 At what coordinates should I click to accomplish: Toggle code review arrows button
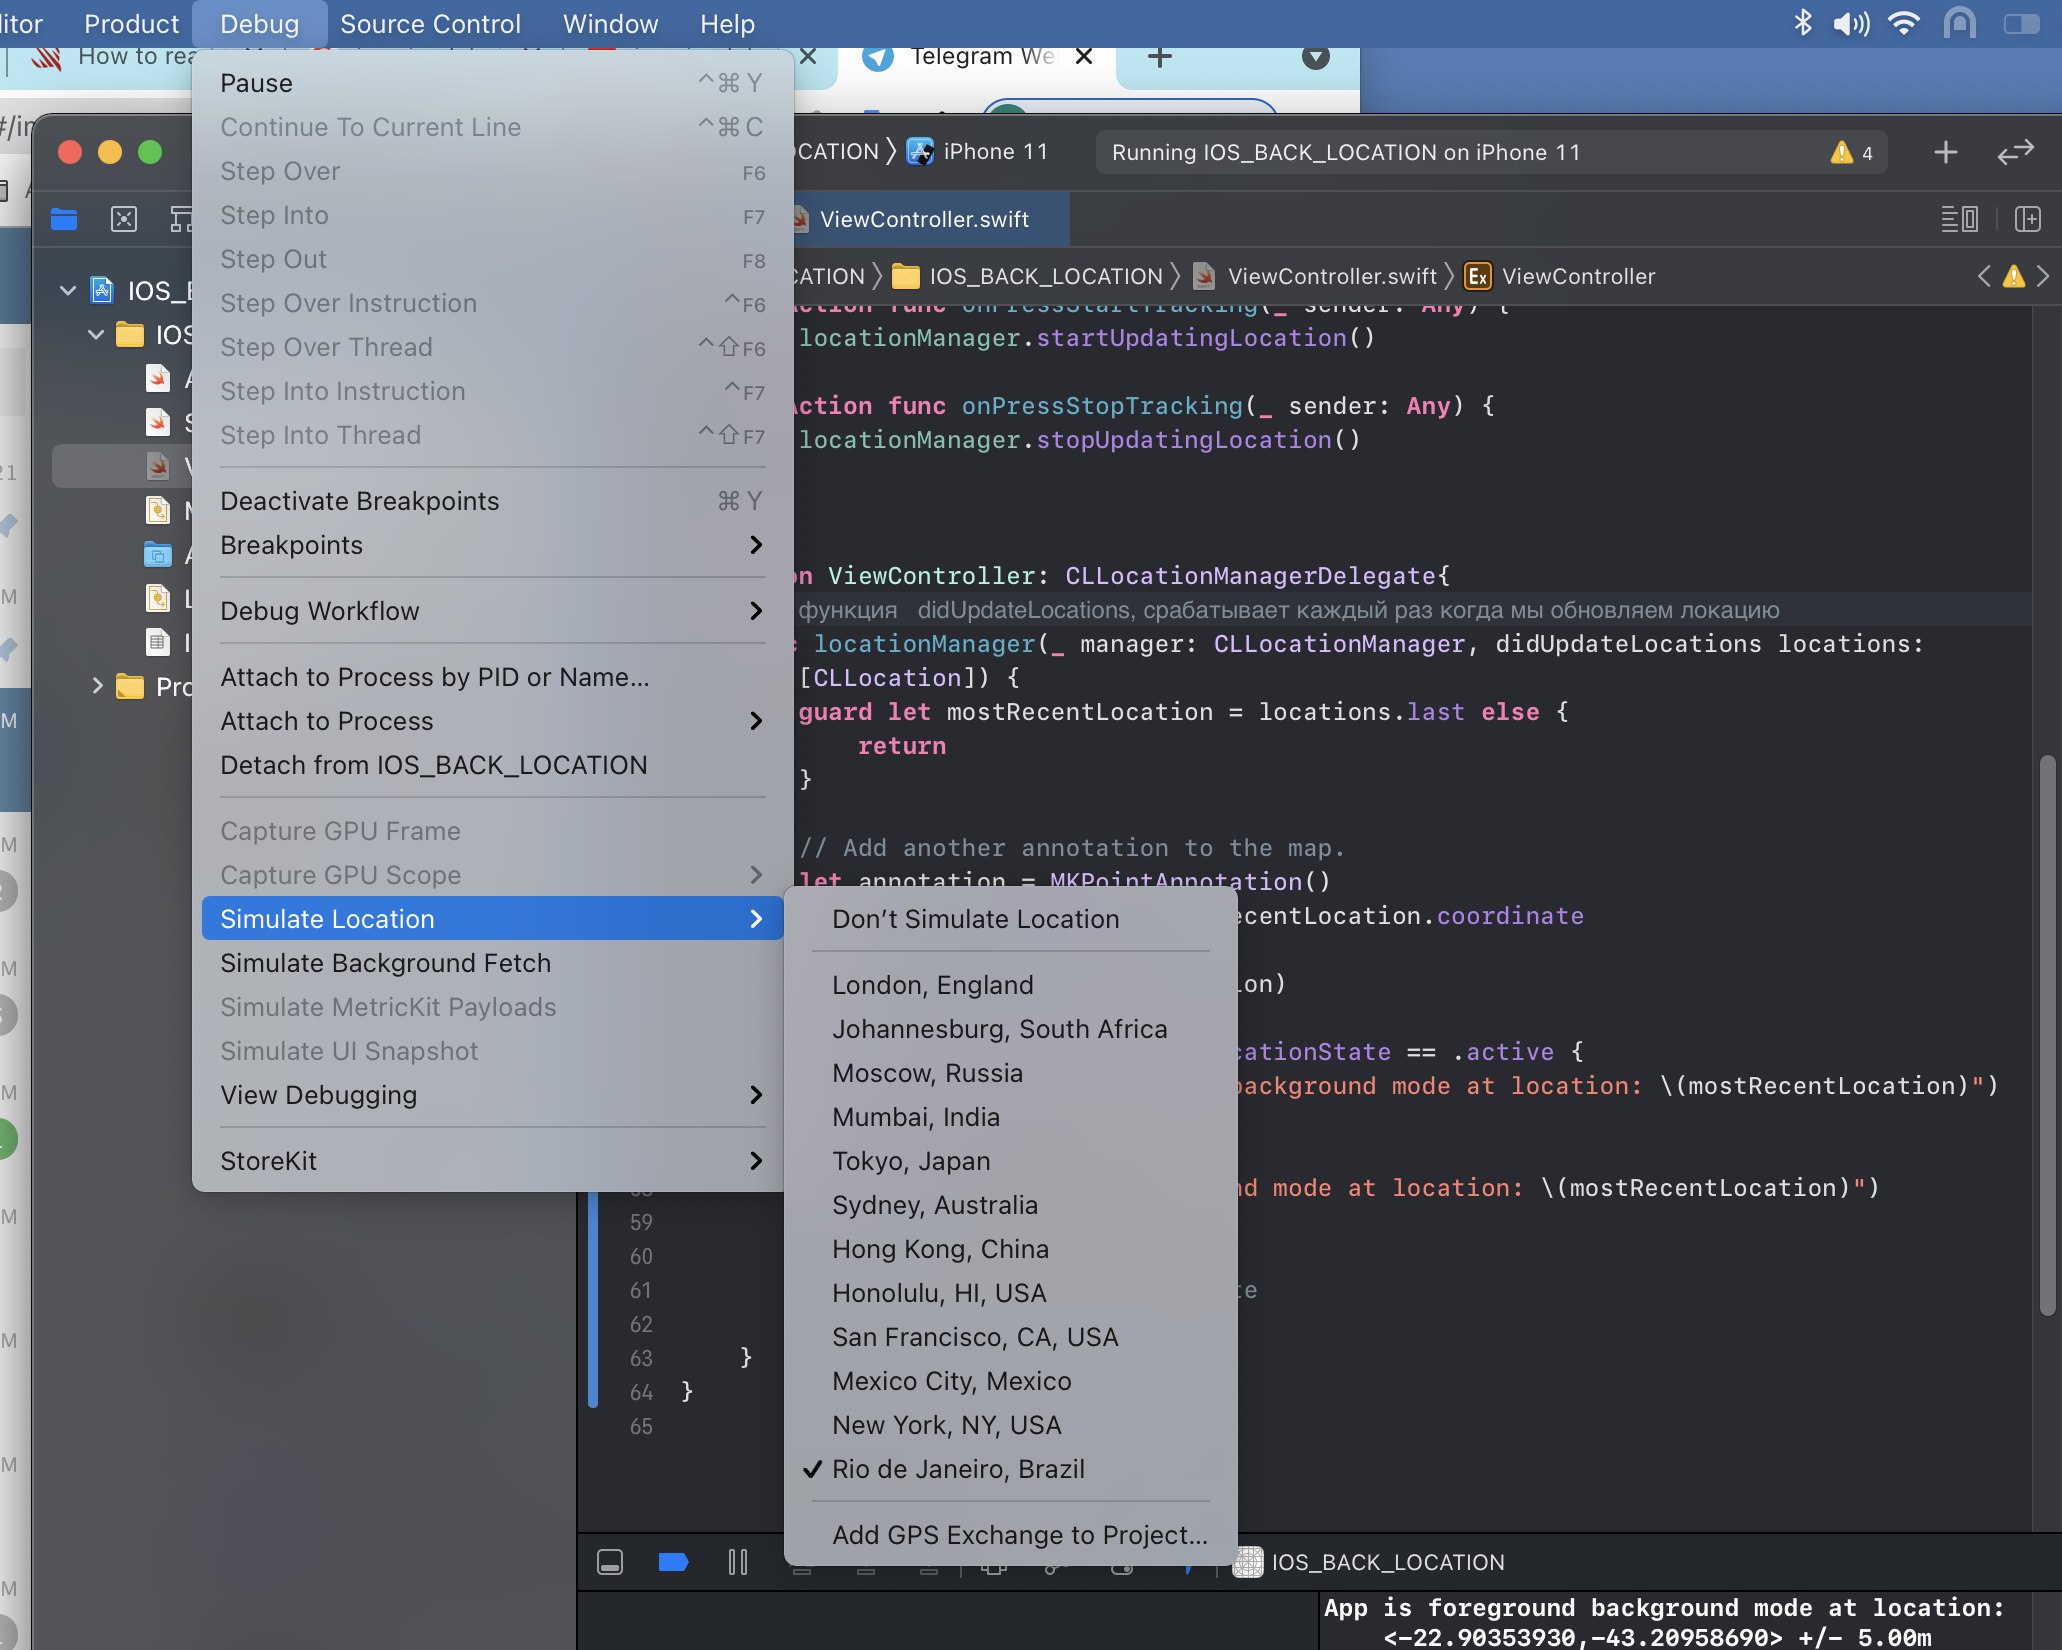tap(2016, 152)
